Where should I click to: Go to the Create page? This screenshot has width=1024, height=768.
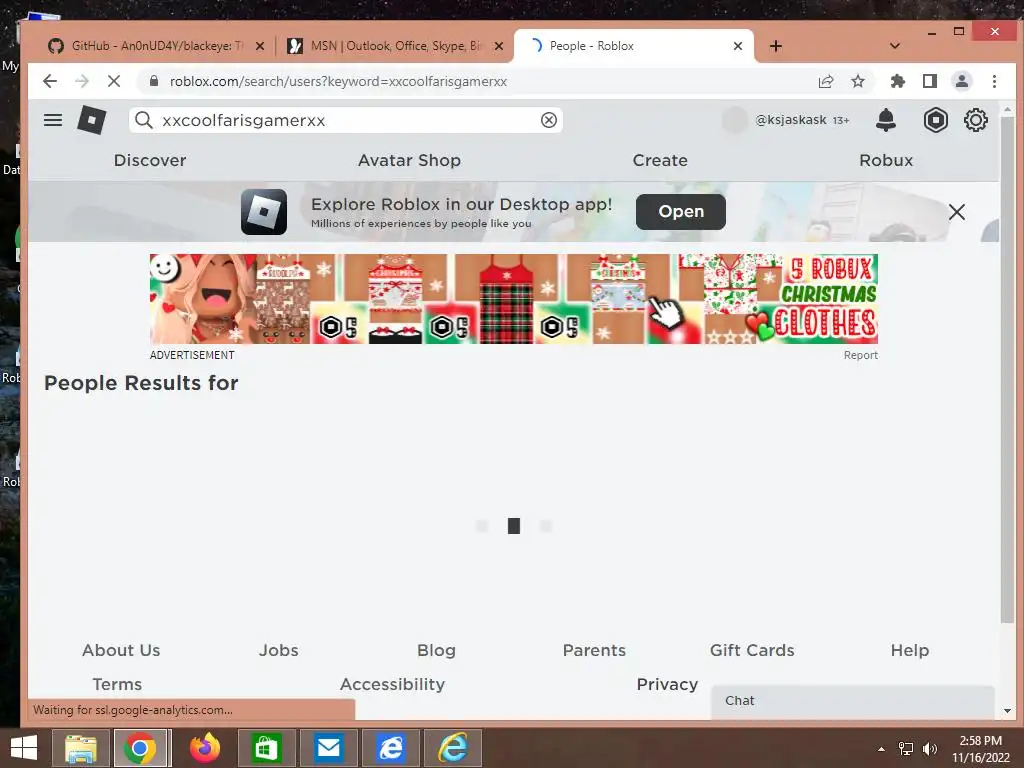[x=660, y=160]
